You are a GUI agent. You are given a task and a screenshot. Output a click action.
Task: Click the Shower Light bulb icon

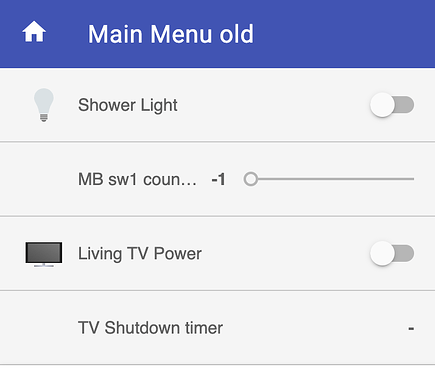click(x=44, y=105)
